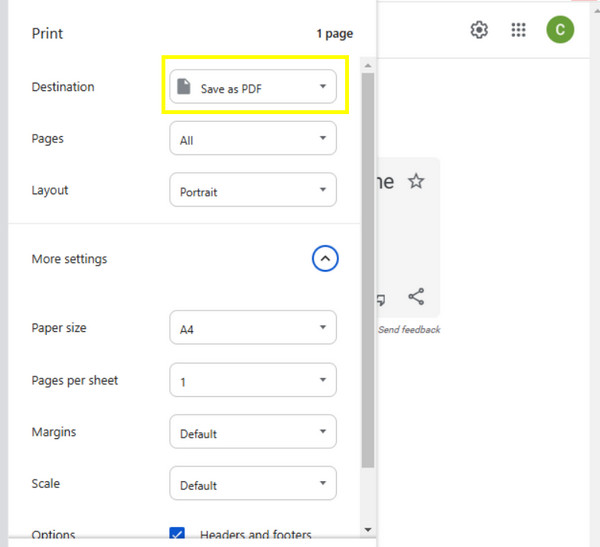Open the Paper size dropdown
This screenshot has height=547, width=600.
click(253, 327)
